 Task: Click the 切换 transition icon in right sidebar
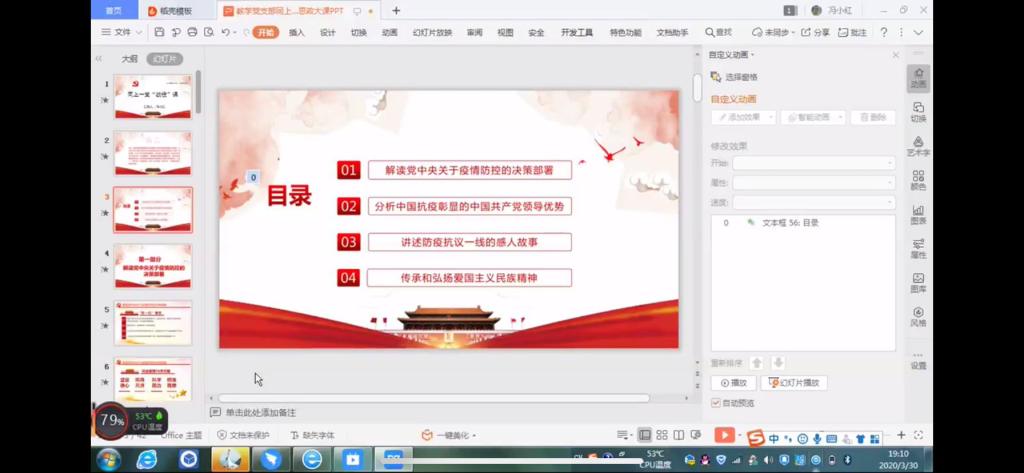coord(918,111)
